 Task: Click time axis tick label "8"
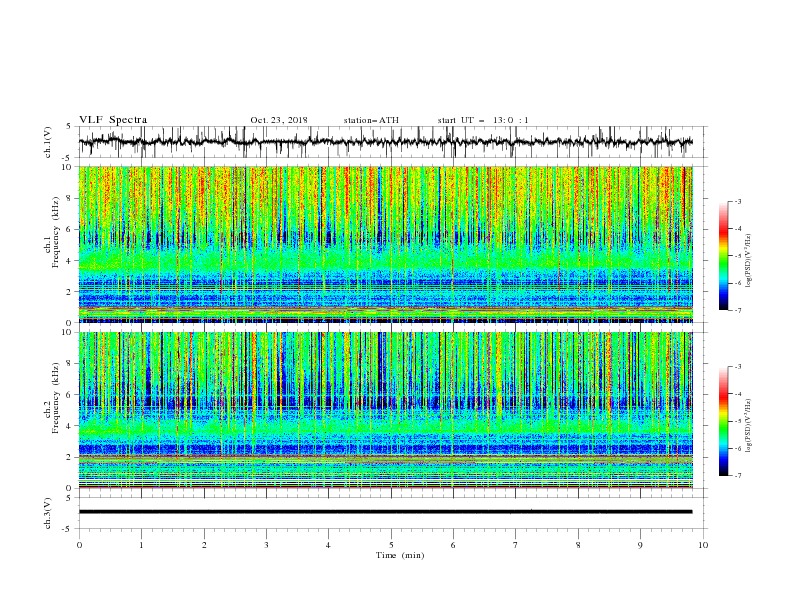578,545
